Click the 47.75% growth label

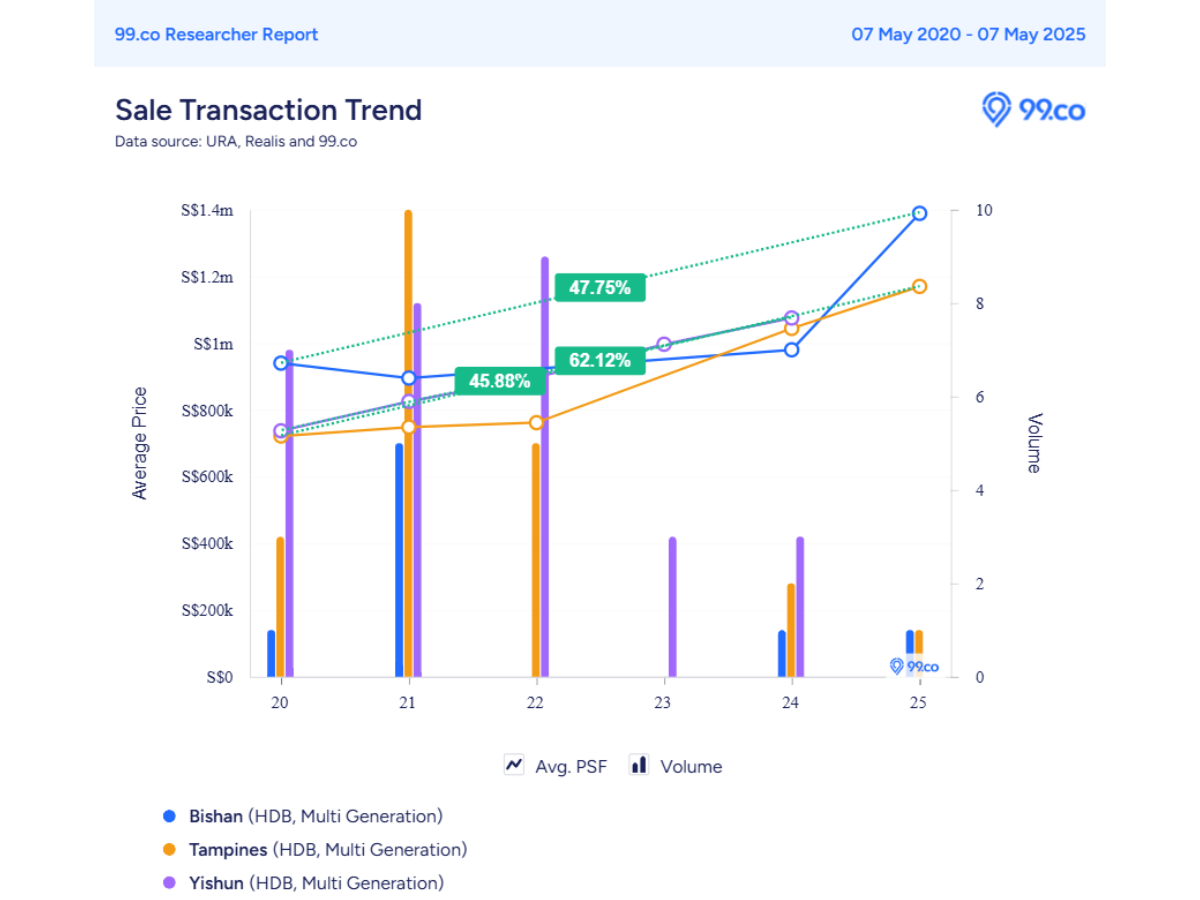pos(600,288)
